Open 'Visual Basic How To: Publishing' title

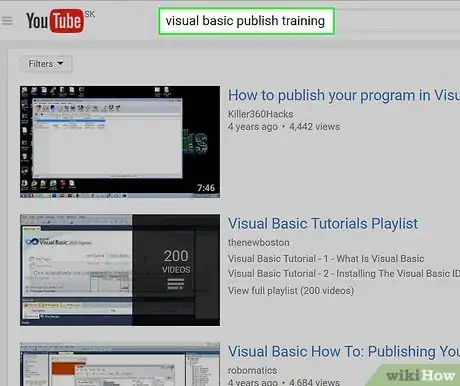pyautogui.click(x=344, y=351)
